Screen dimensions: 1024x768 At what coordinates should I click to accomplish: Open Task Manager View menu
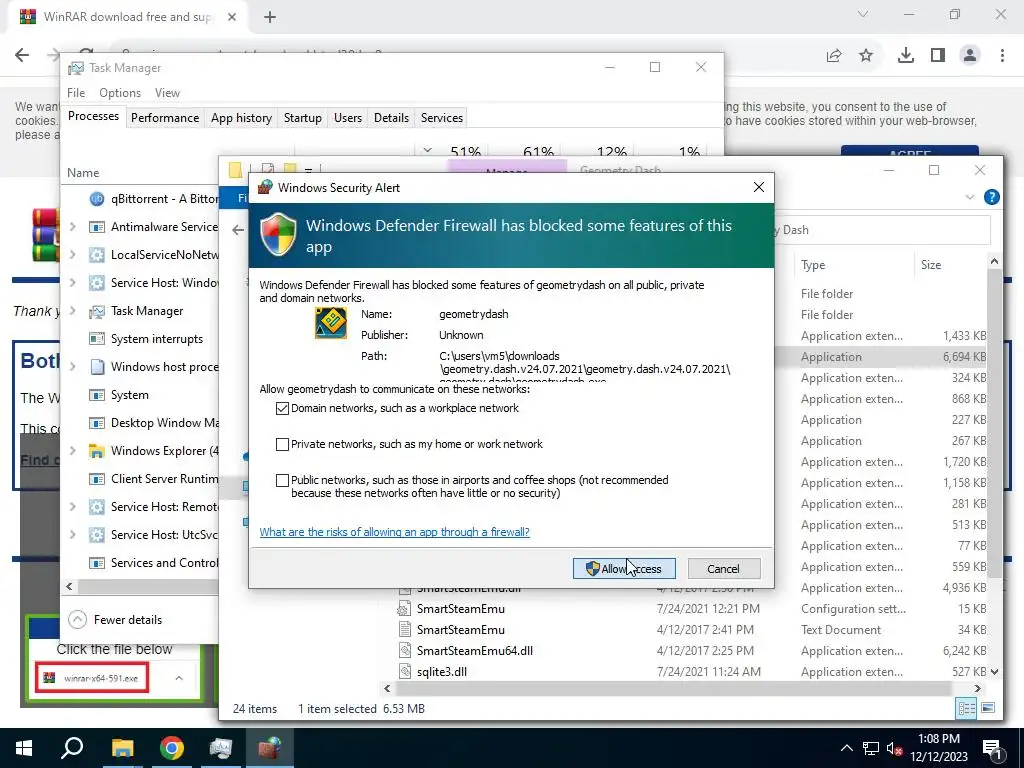coord(167,93)
